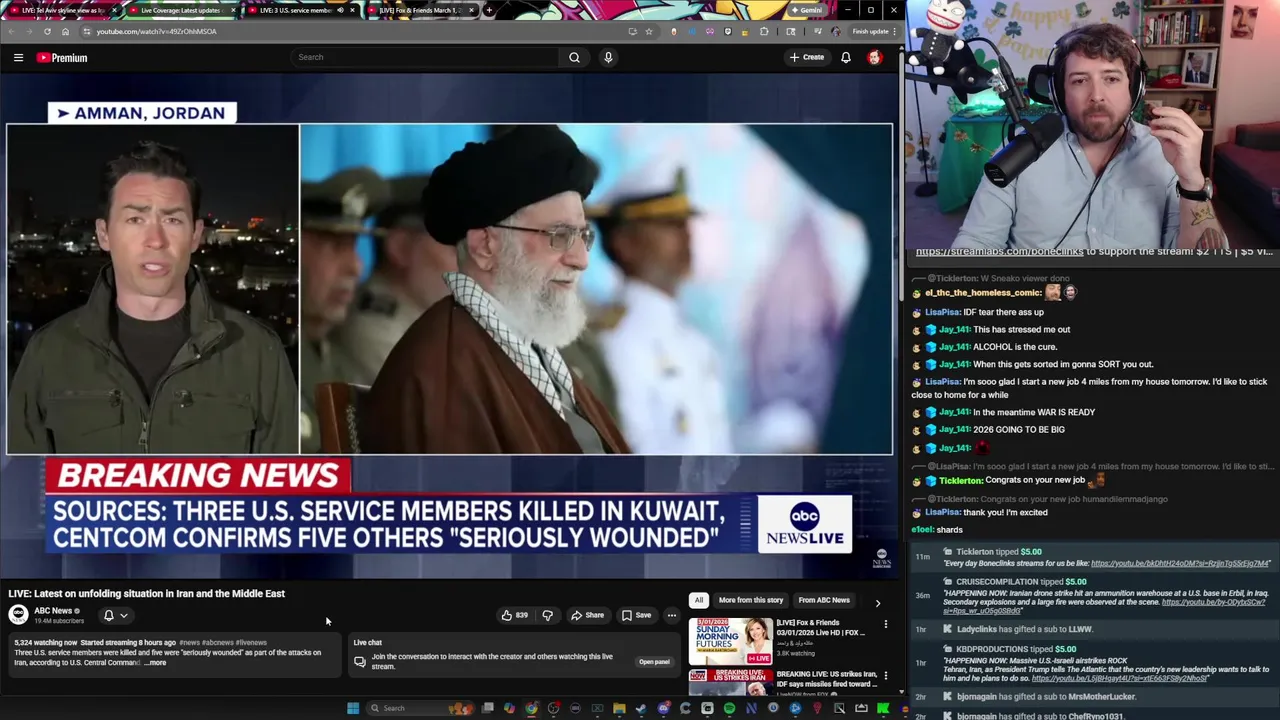Image resolution: width=1280 pixels, height=720 pixels.
Task: Click the YouTube Premium logo
Action: pos(62,58)
